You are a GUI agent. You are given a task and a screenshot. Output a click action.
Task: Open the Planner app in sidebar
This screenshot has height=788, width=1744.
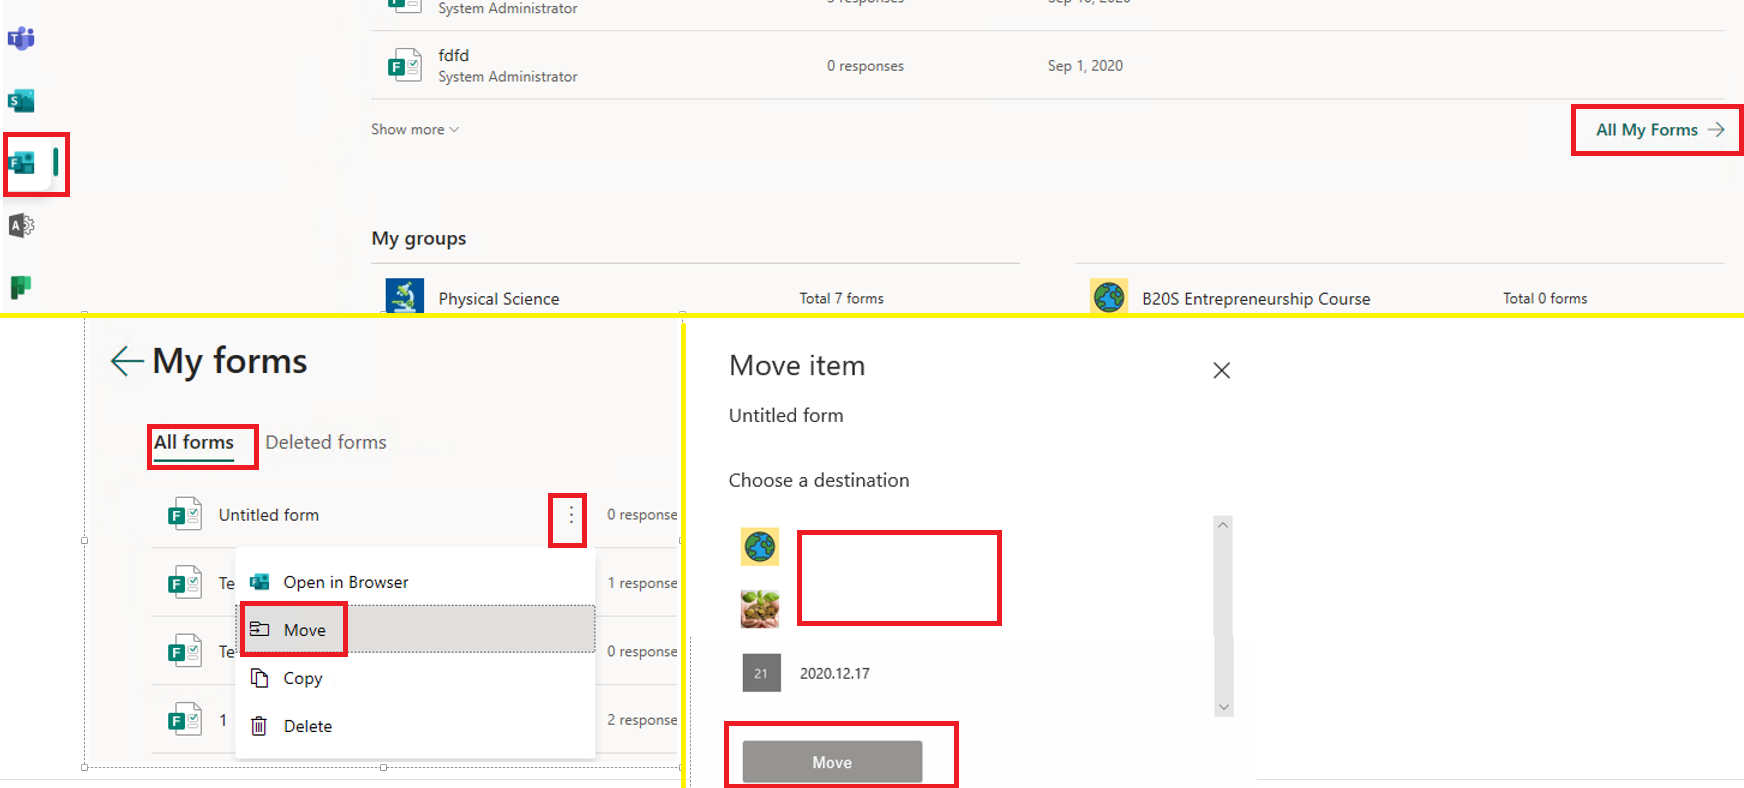pyautogui.click(x=21, y=288)
